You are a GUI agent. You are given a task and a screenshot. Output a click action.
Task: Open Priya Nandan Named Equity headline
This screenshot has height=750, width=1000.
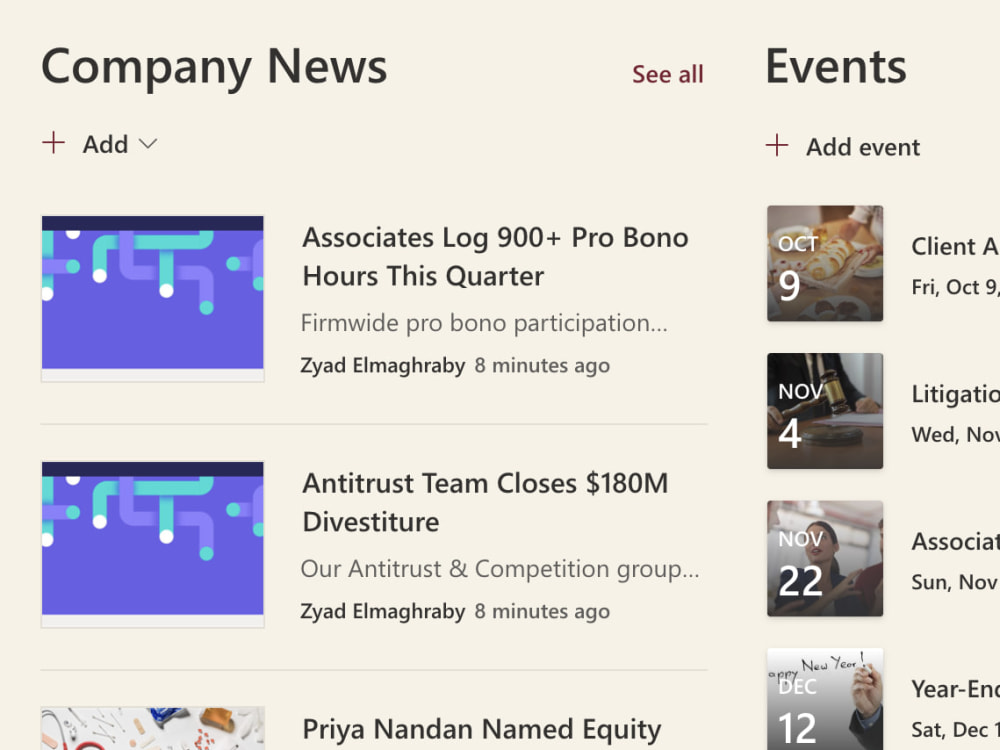click(x=482, y=730)
